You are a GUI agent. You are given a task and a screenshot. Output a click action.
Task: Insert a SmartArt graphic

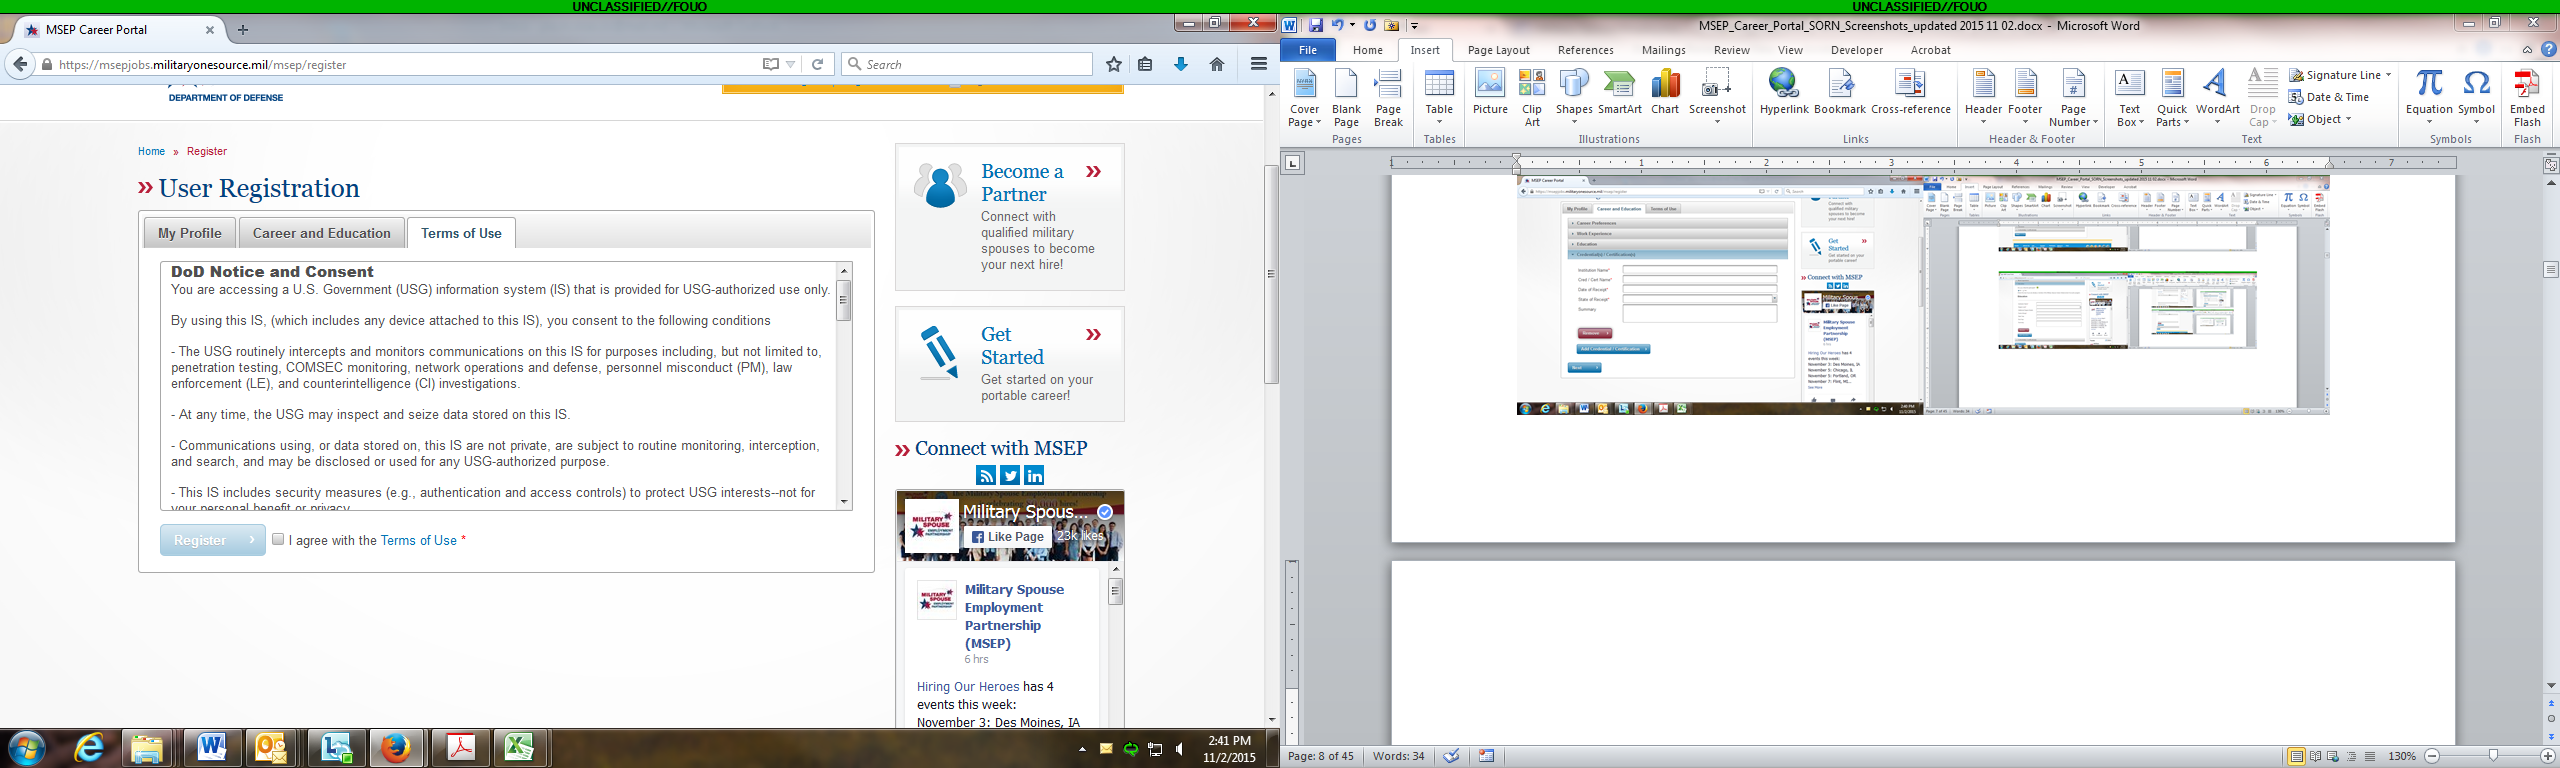[x=1619, y=92]
